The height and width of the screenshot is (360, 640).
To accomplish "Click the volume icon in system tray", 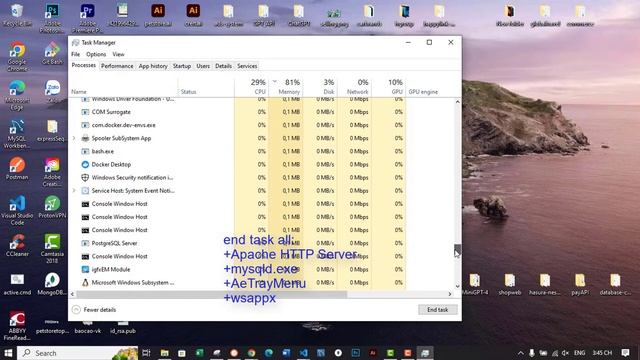I will pos(565,353).
